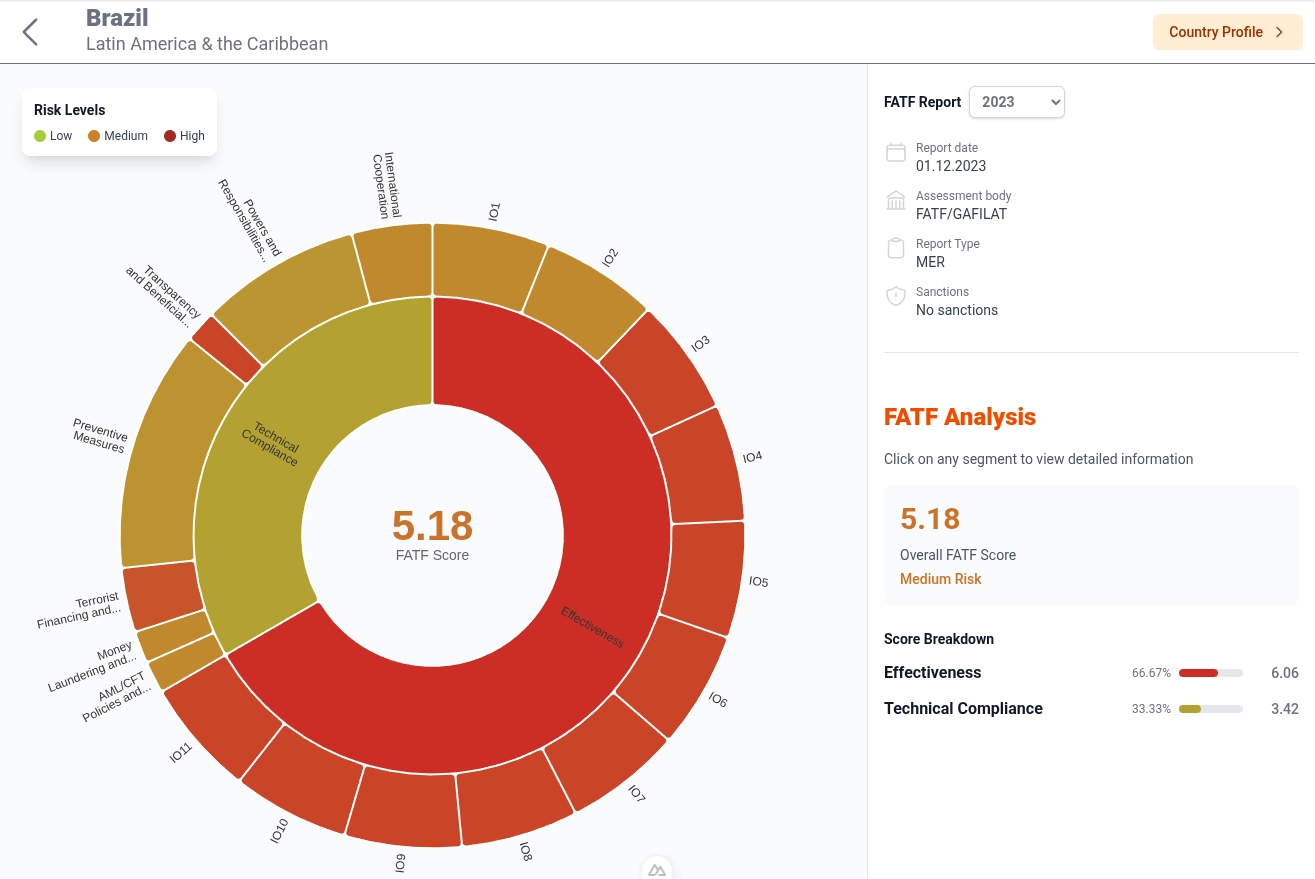Click the Technical Compliance progress bar
The height and width of the screenshot is (879, 1315).
click(x=1210, y=709)
